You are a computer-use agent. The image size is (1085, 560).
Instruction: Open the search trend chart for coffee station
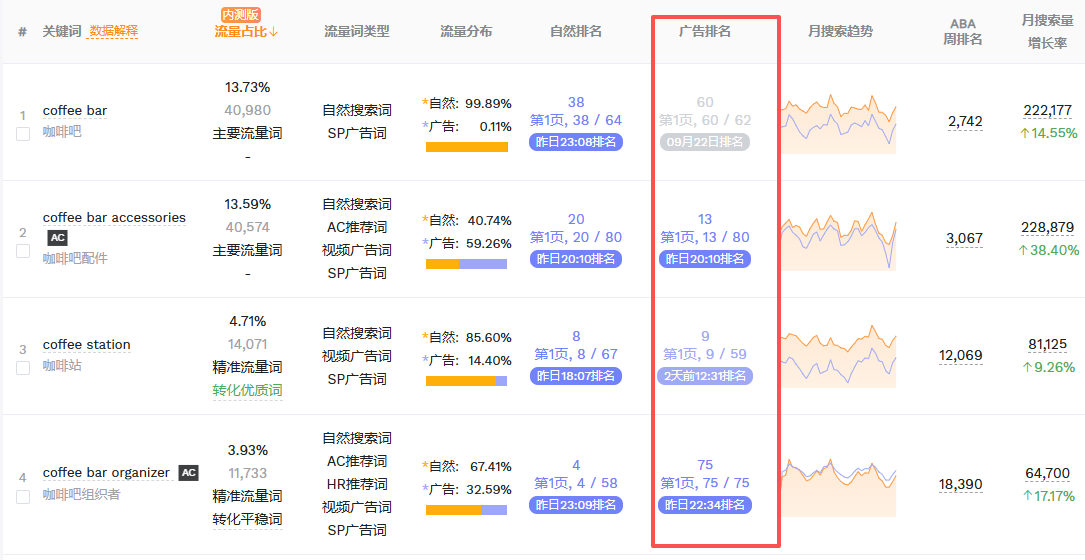839,356
